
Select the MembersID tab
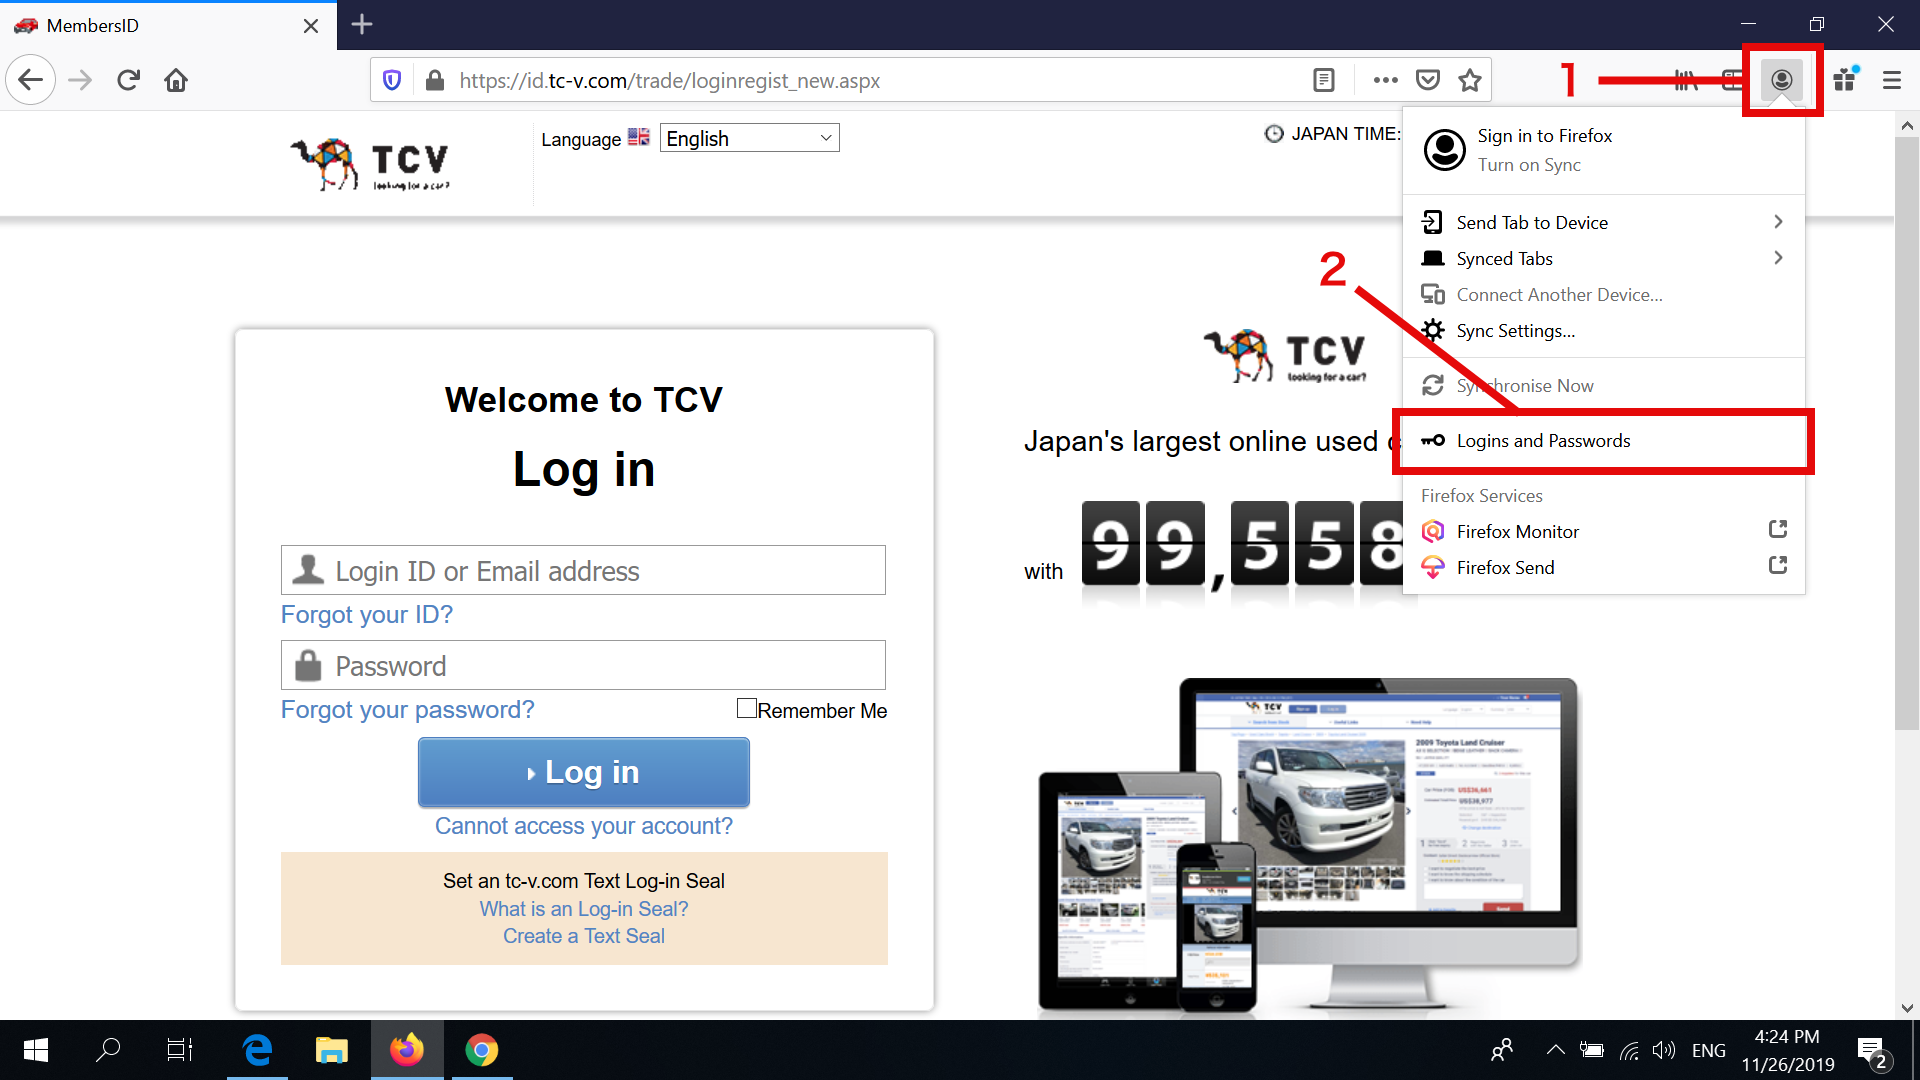pos(168,25)
